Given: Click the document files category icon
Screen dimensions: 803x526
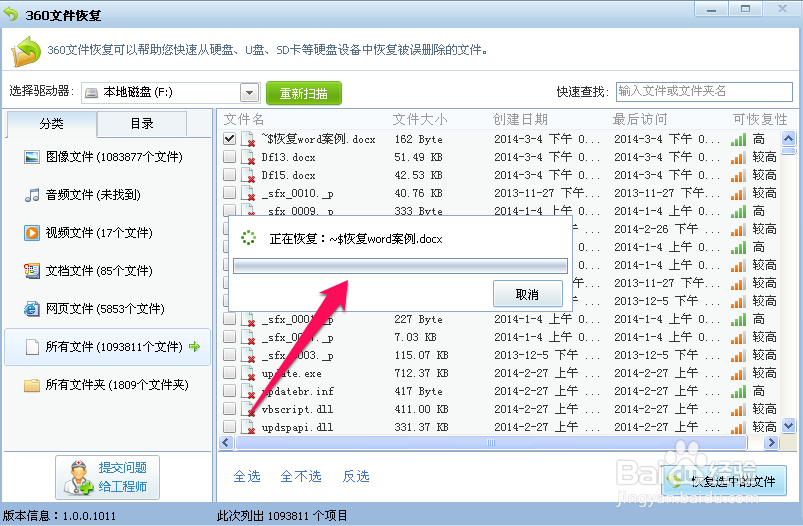Looking at the screenshot, I should pyautogui.click(x=32, y=270).
